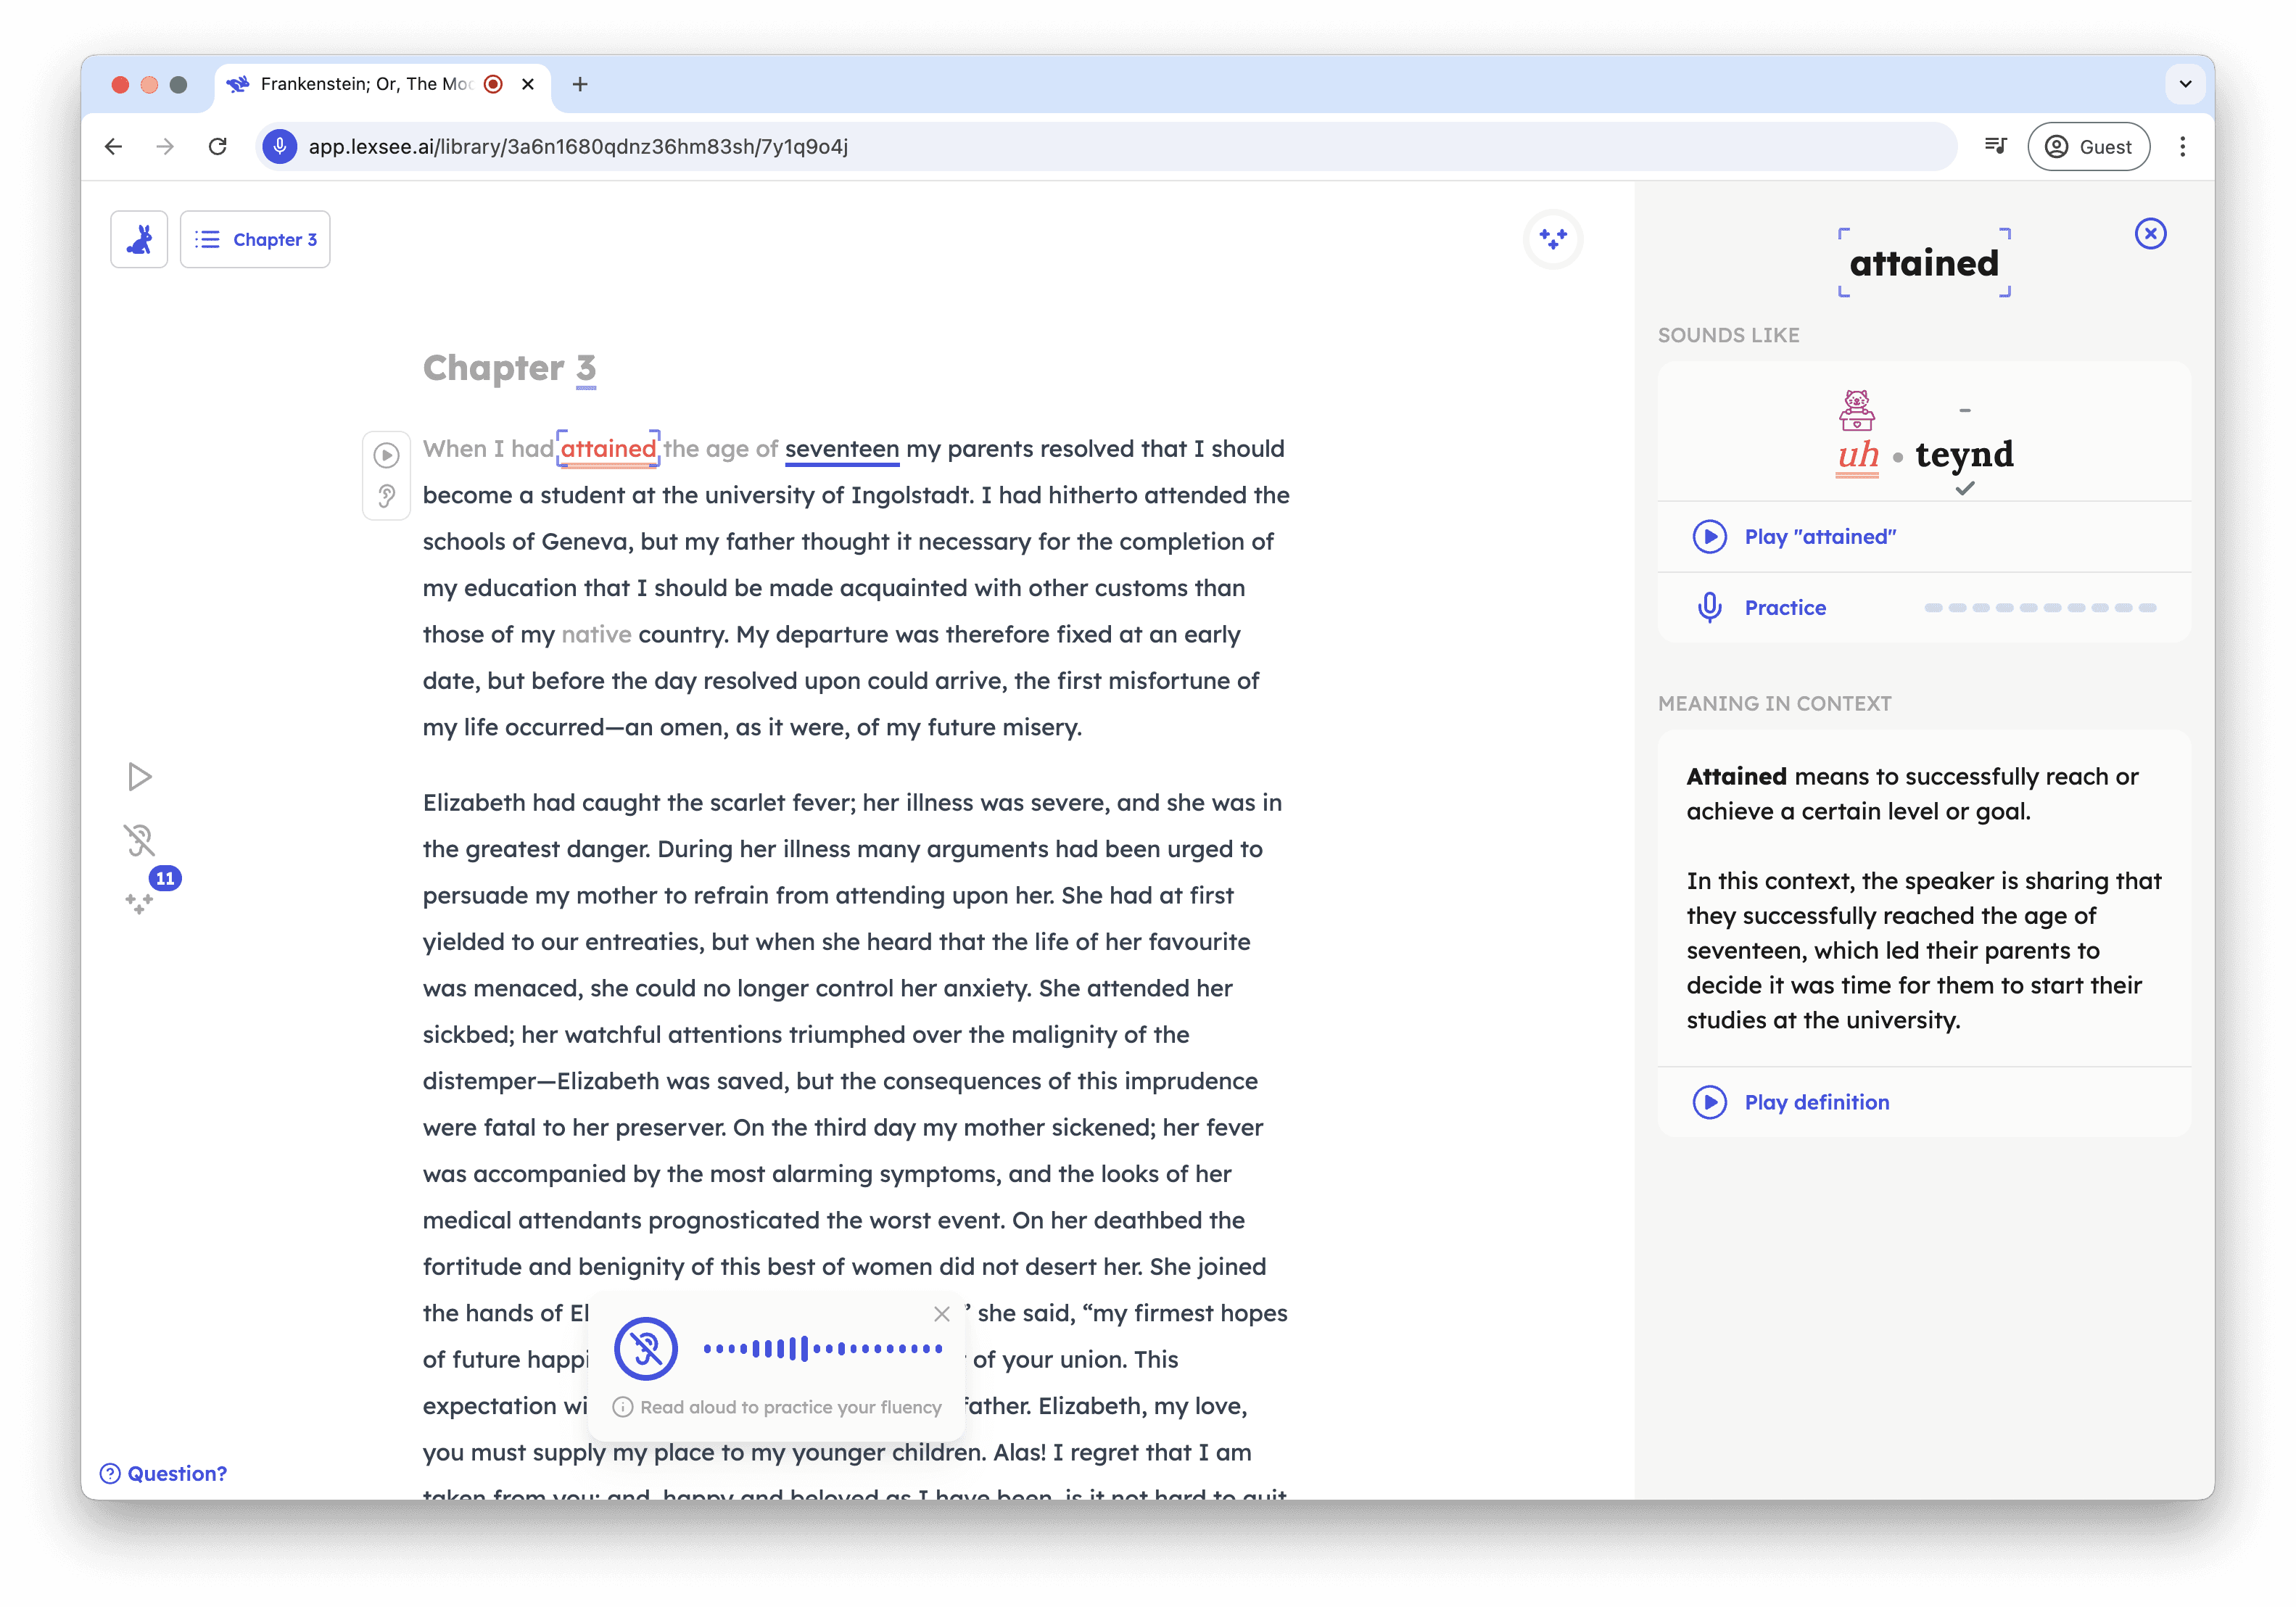Image resolution: width=2296 pixels, height=1607 pixels.
Task: Open the Question? help link
Action: click(164, 1473)
